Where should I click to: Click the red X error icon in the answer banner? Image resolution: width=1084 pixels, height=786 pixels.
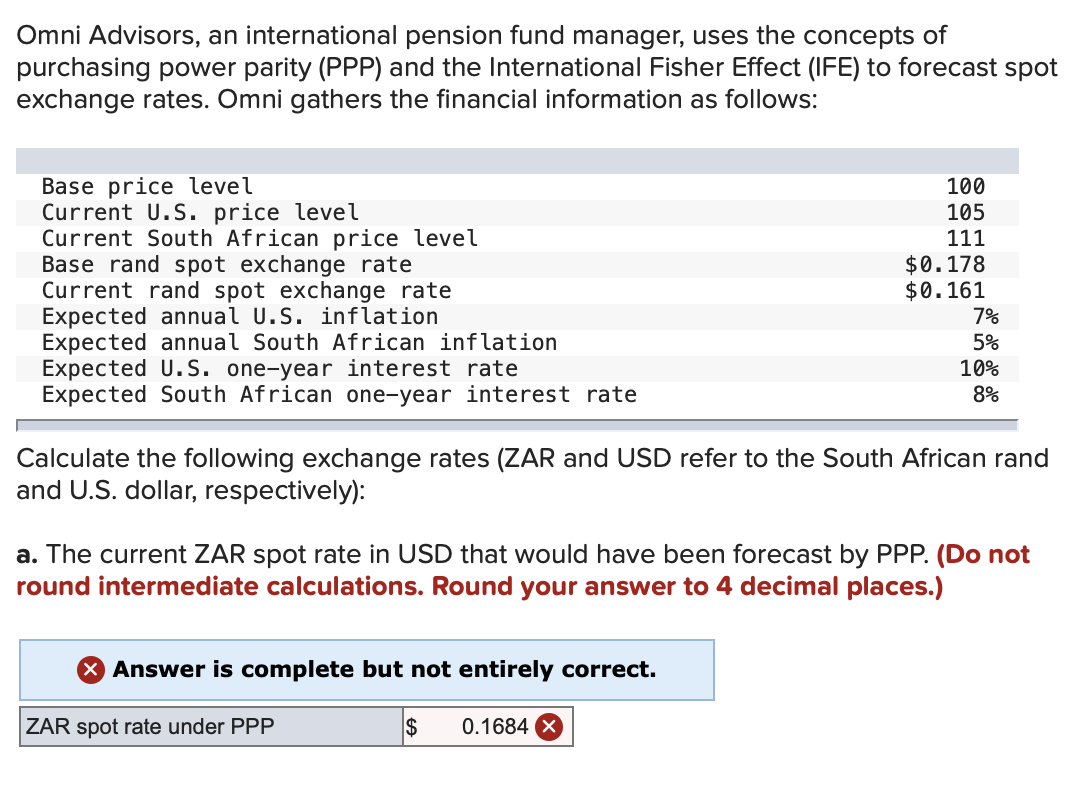tap(89, 670)
